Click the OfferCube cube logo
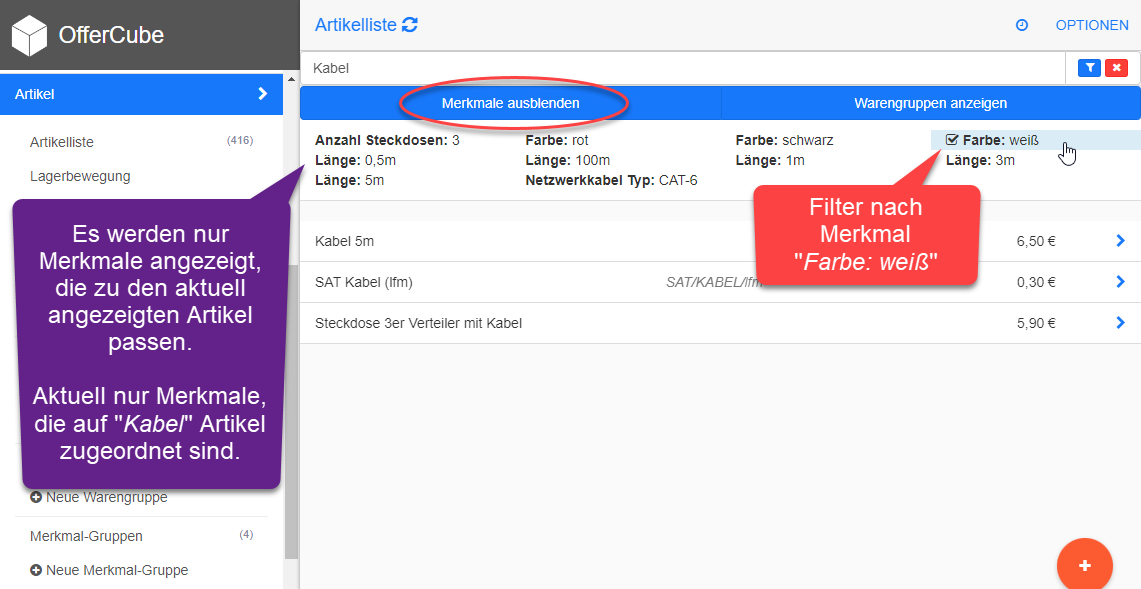The width and height of the screenshot is (1141, 589). click(x=29, y=36)
